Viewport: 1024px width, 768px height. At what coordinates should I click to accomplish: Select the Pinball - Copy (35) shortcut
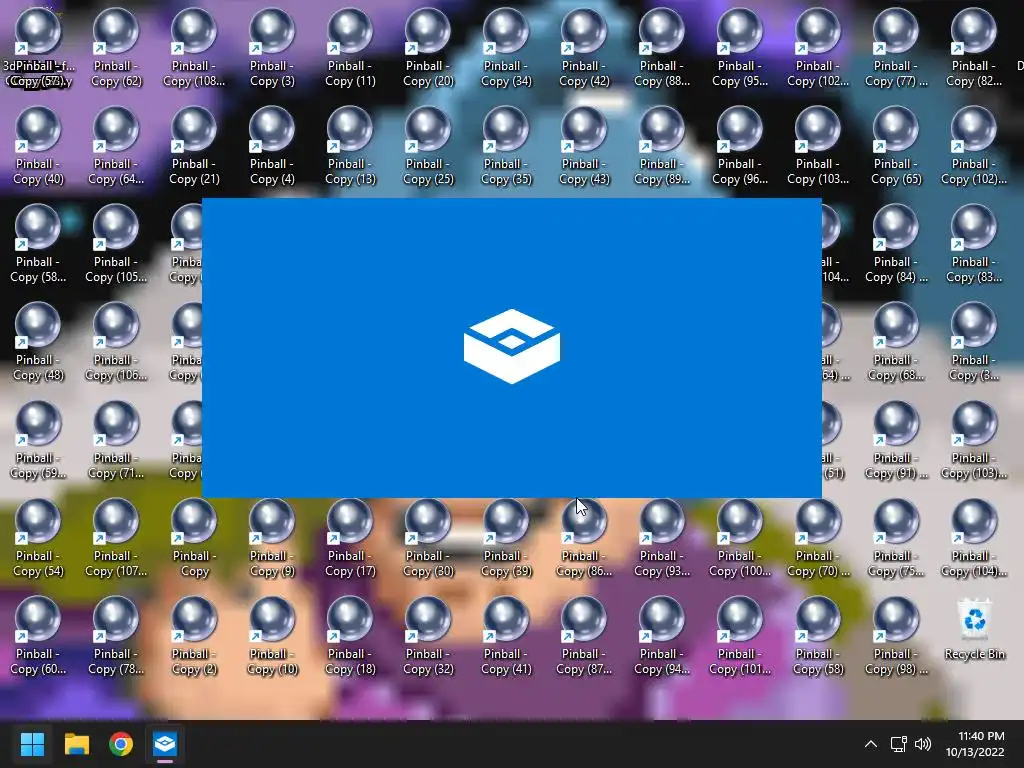[x=506, y=146]
